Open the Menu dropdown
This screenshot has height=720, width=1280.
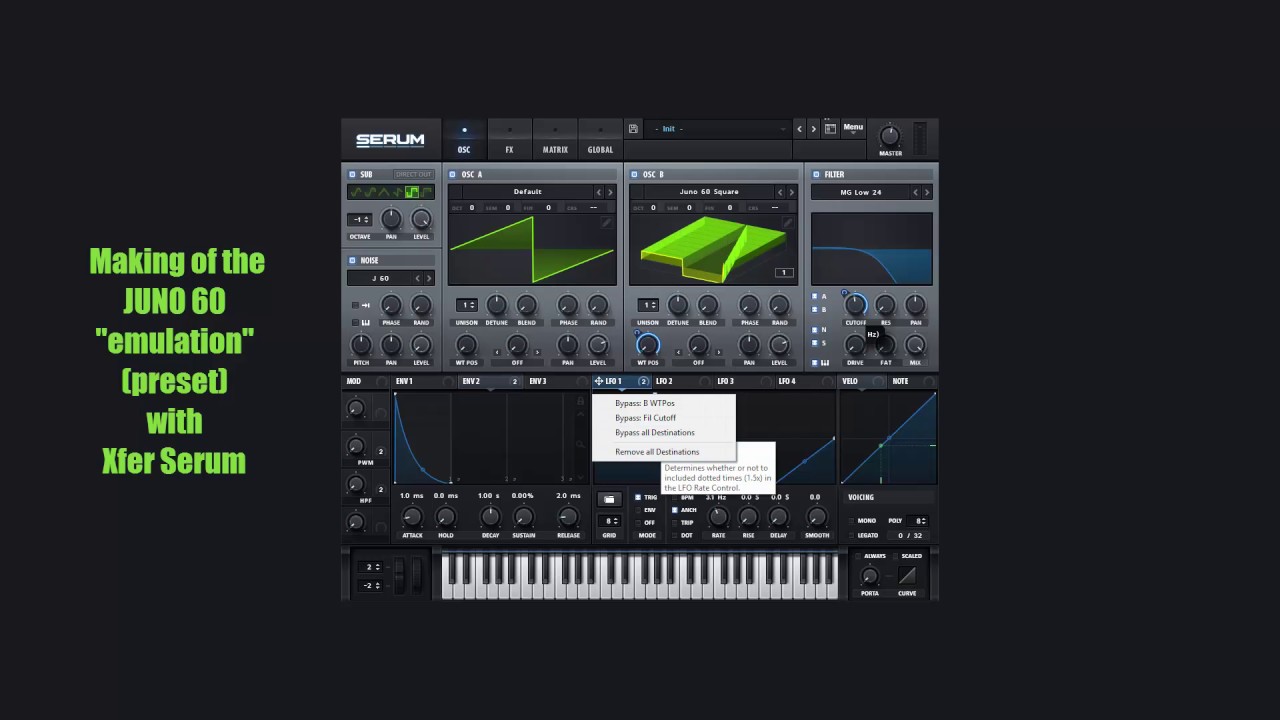[x=853, y=127]
